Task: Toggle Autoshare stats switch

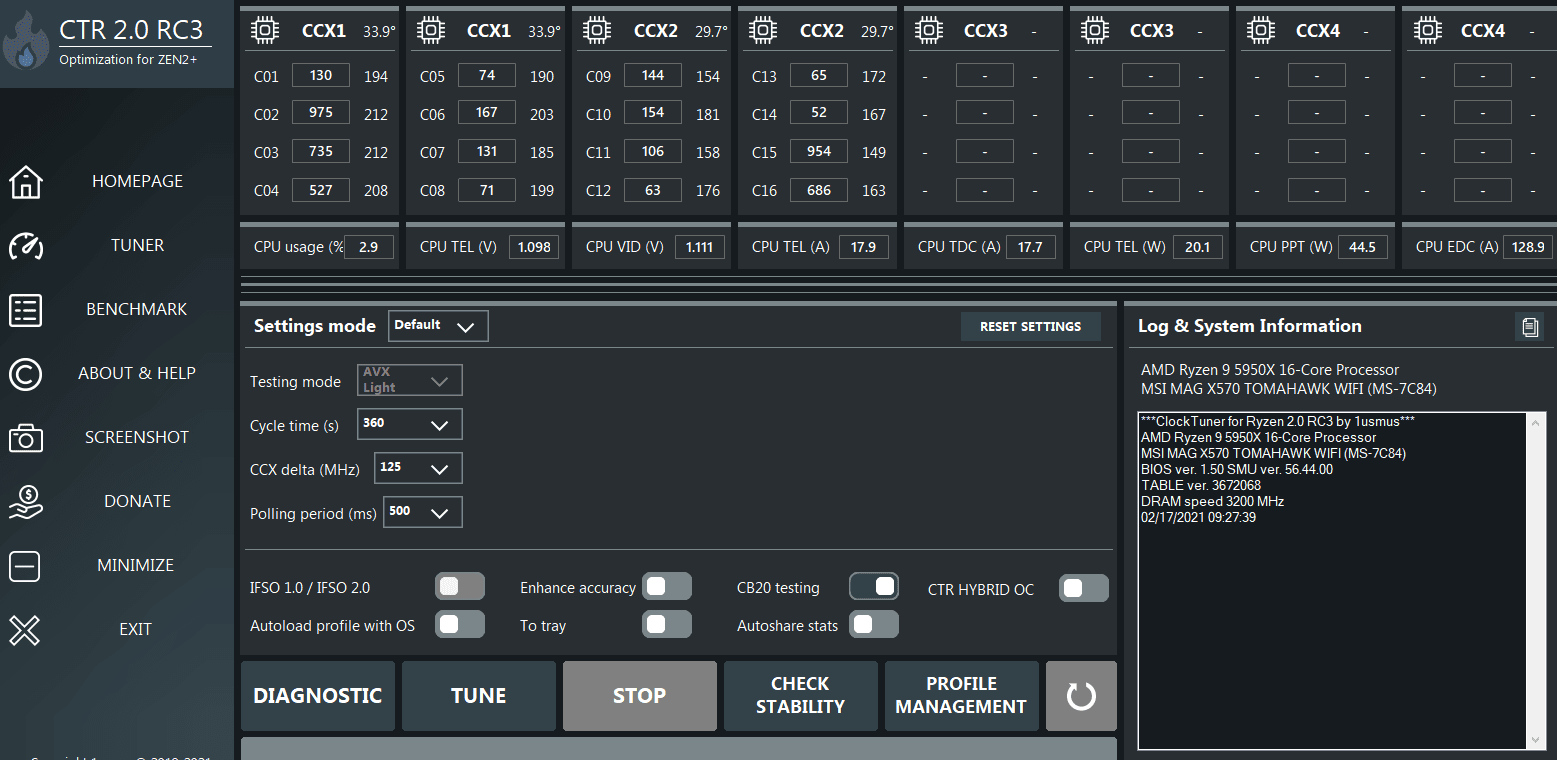Action: (x=874, y=624)
